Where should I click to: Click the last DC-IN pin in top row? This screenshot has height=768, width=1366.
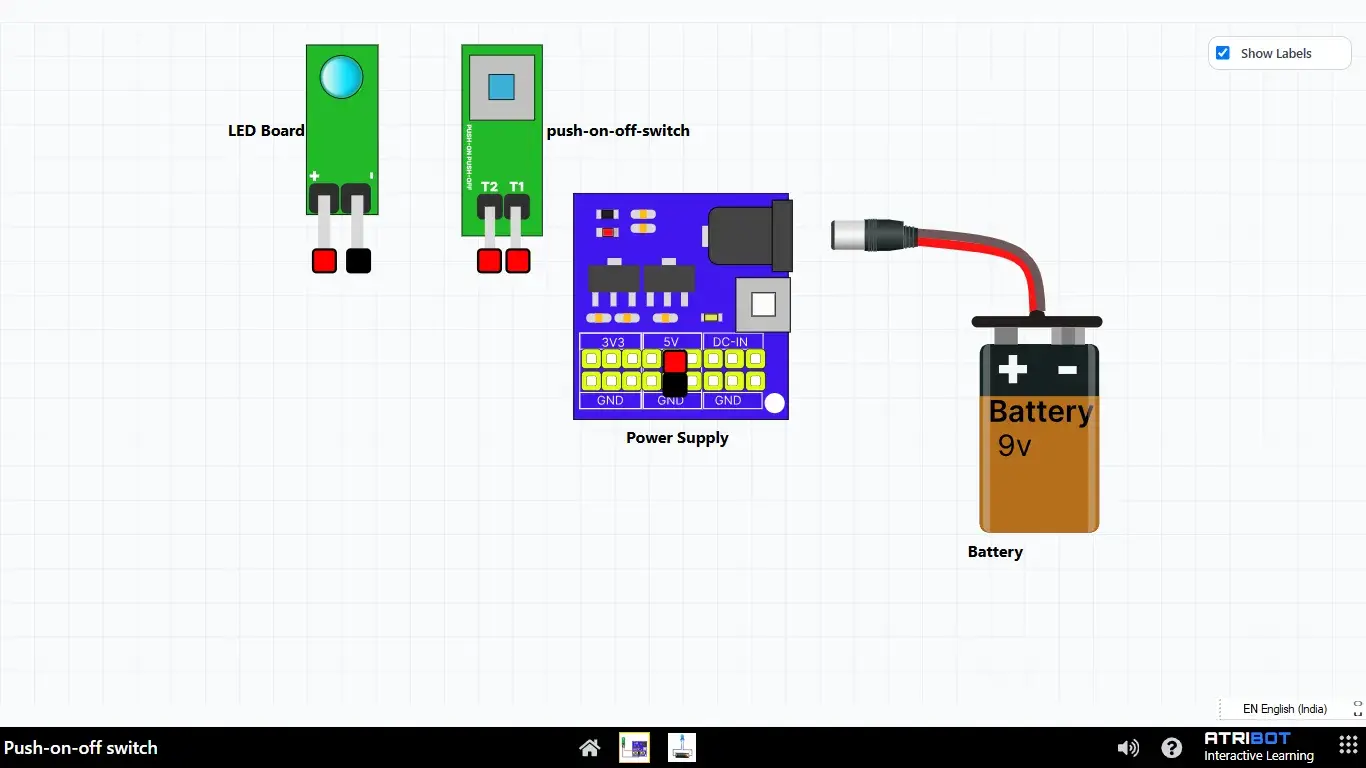pyautogui.click(x=756, y=358)
